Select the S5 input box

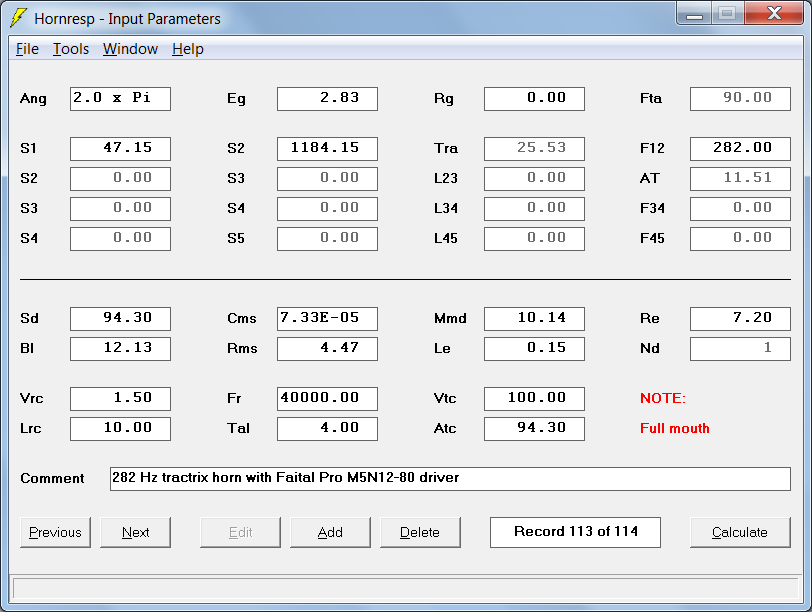tap(327, 239)
